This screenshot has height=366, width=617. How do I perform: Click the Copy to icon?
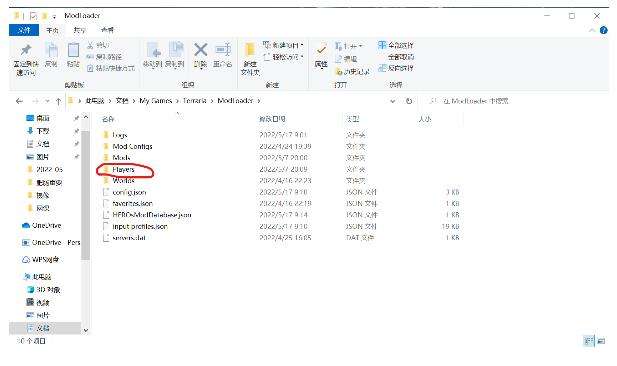point(175,50)
